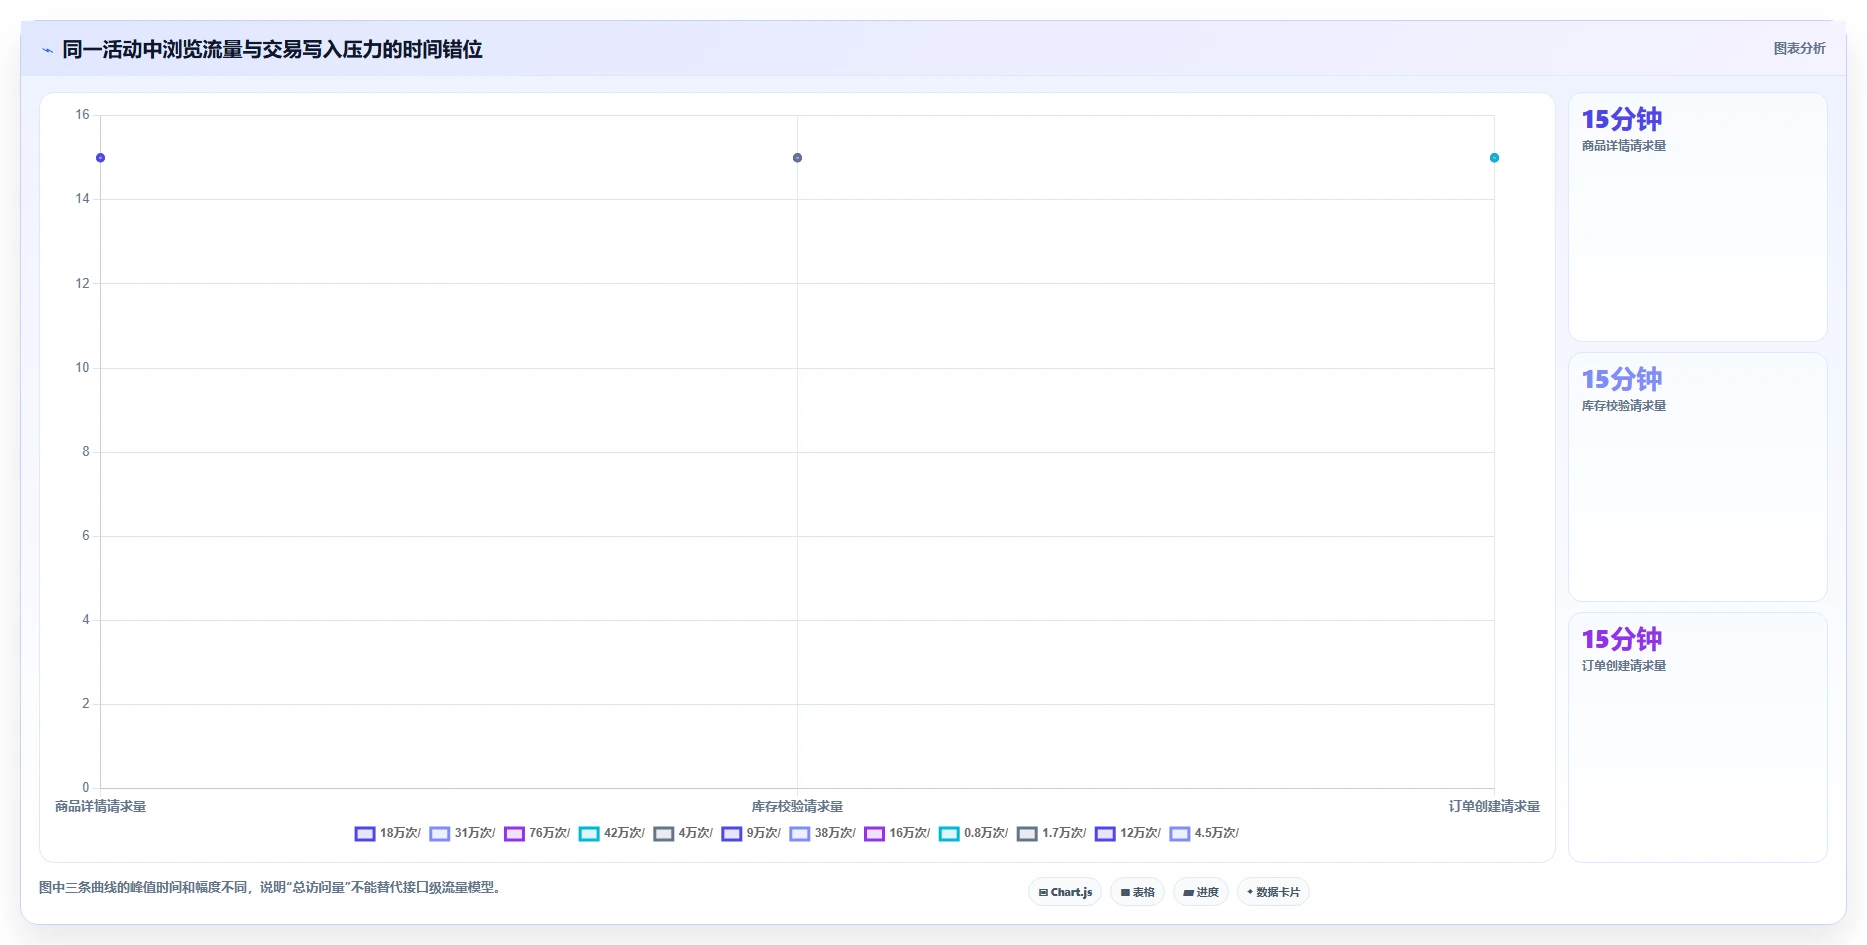Click the 图表分析 label in header
The height and width of the screenshot is (945, 1867).
(x=1799, y=49)
